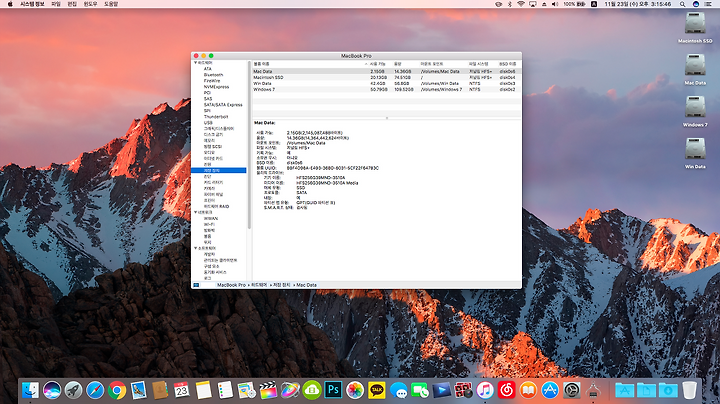Launch Google Chrome from the dock
Screen dimensions: 720x404
coord(117,390)
